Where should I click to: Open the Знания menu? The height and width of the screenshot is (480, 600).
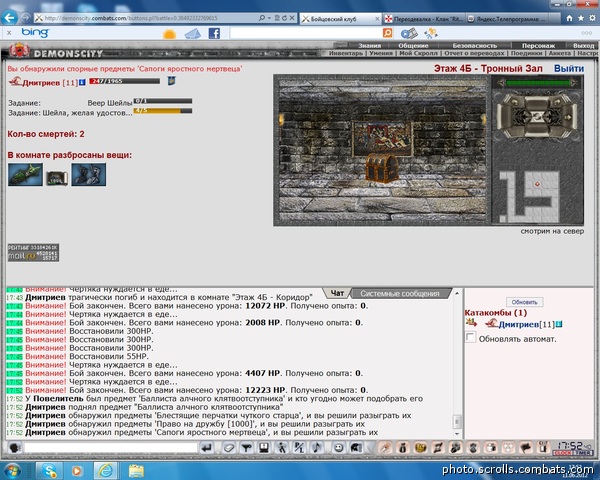[369, 46]
